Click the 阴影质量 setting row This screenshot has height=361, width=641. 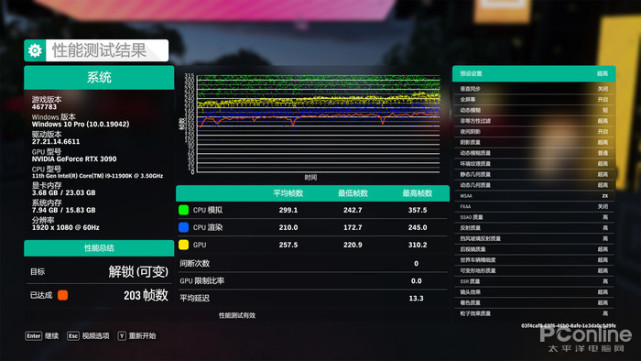coord(533,142)
